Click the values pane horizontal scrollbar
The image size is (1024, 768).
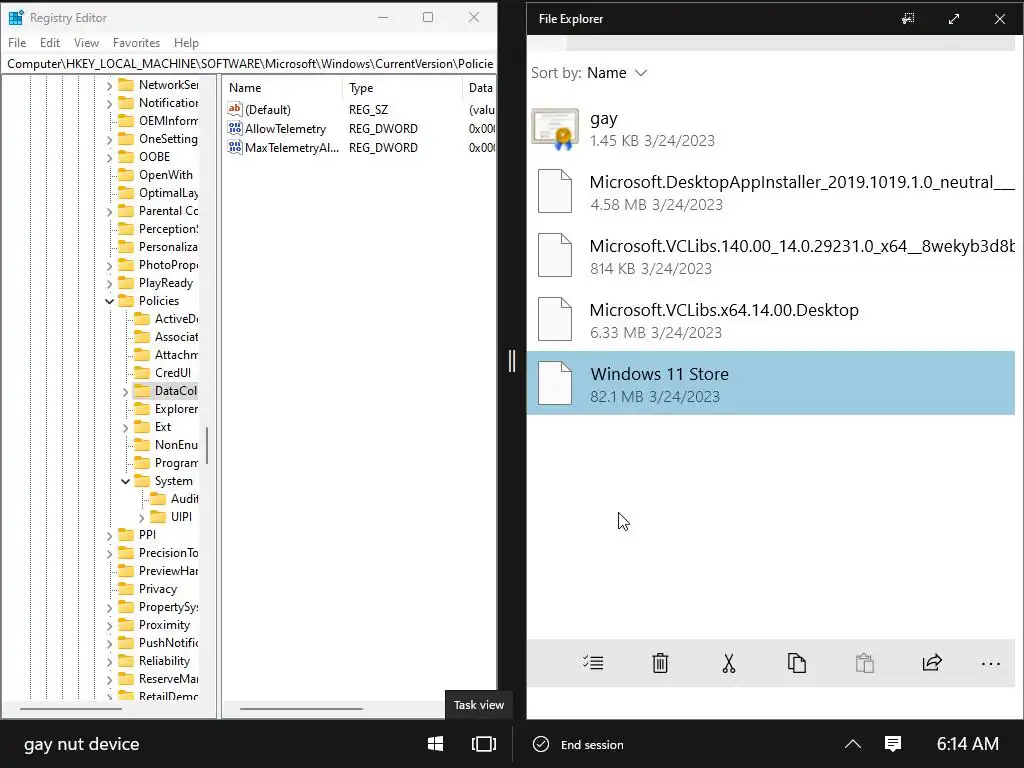click(x=301, y=709)
